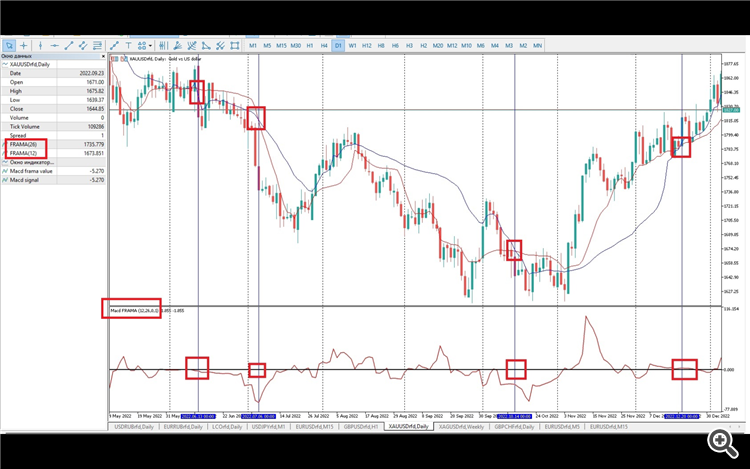Select M12 timeframe
This screenshot has height=469, width=750.
[452, 45]
